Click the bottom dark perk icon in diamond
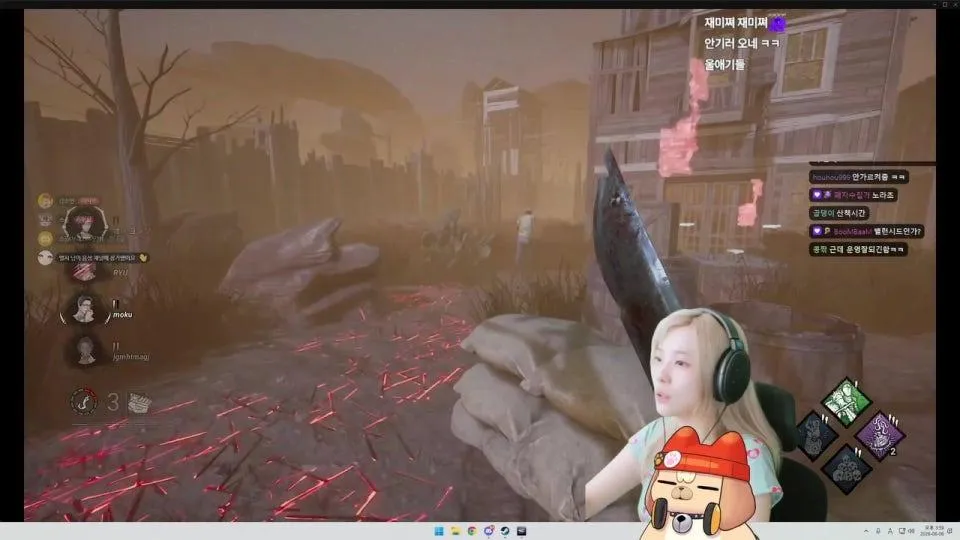960x540 pixels. point(847,469)
